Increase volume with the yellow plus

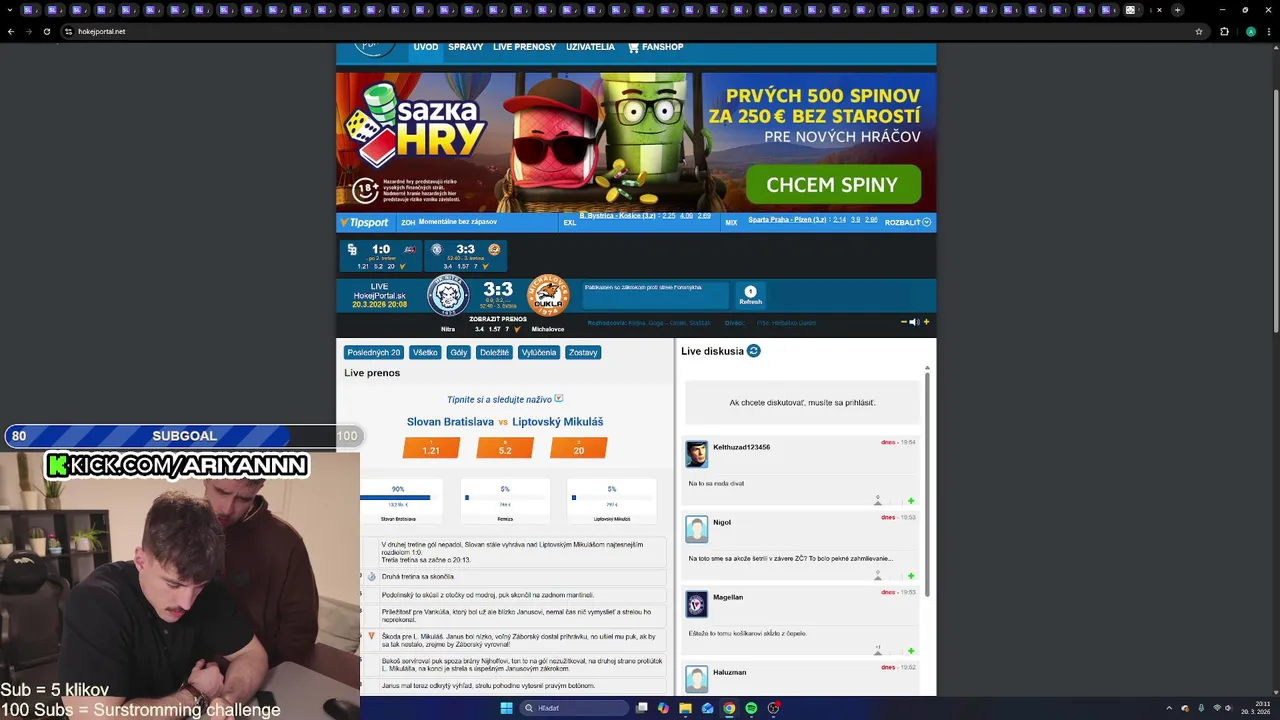point(926,322)
